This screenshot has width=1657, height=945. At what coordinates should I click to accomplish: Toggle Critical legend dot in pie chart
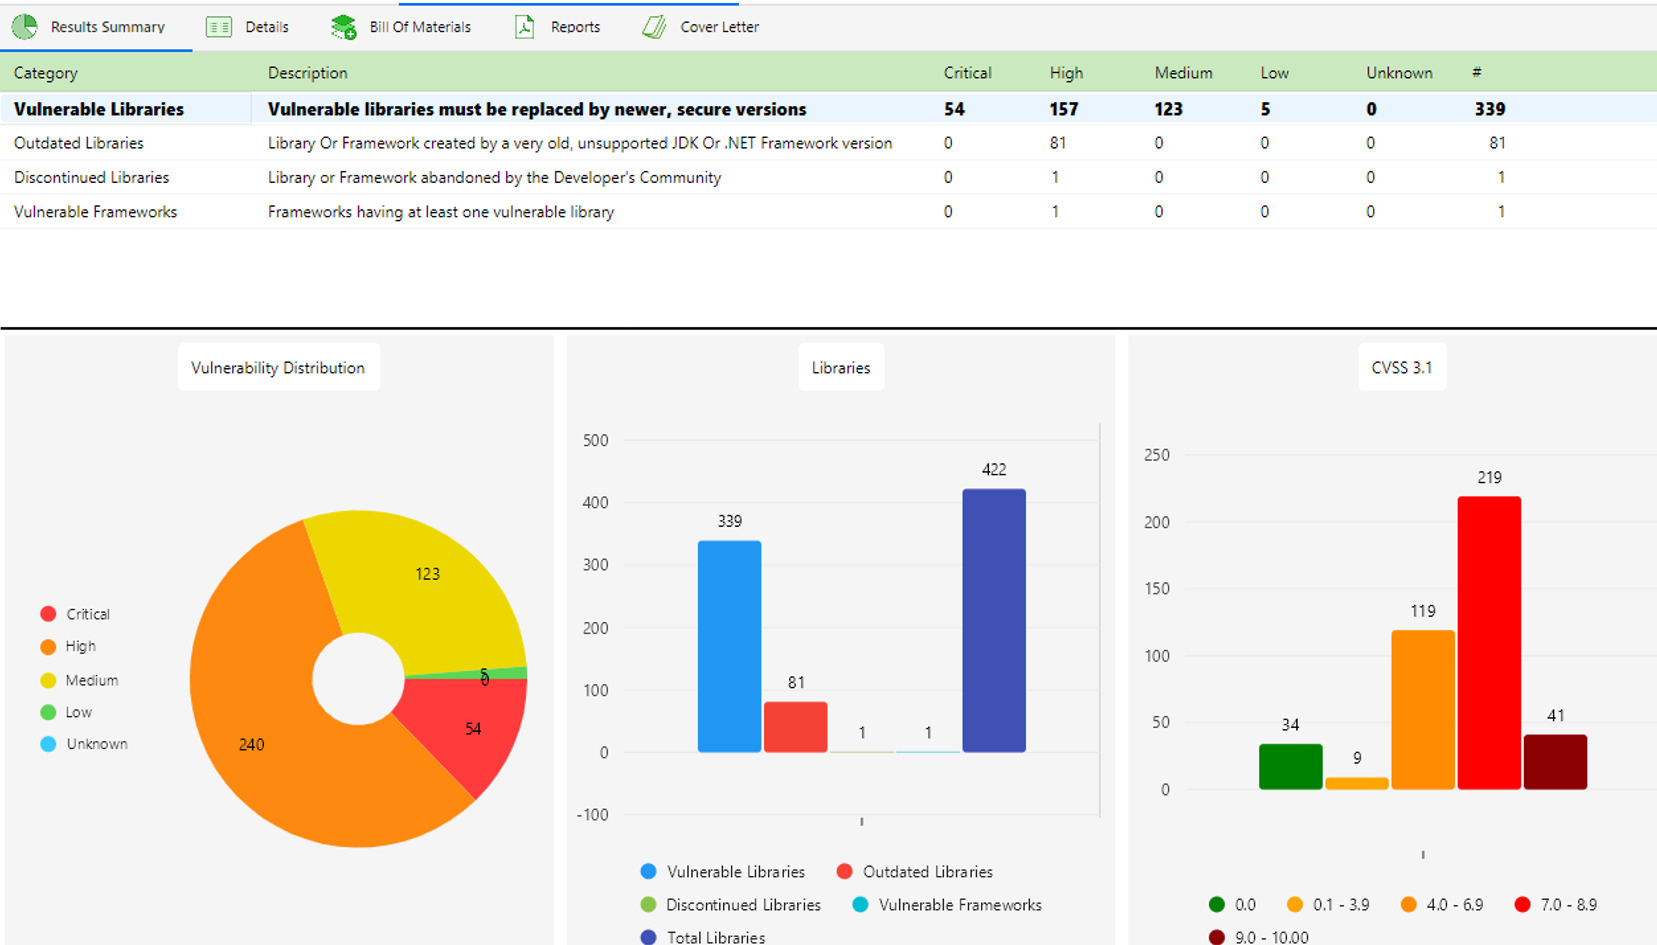(48, 614)
